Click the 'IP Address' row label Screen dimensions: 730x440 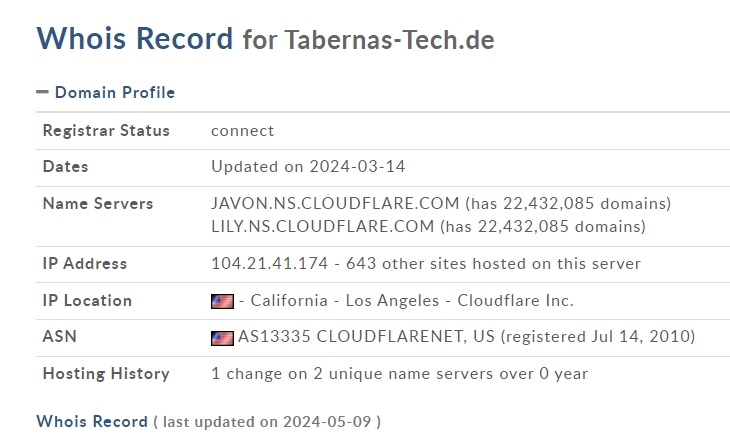pos(85,264)
